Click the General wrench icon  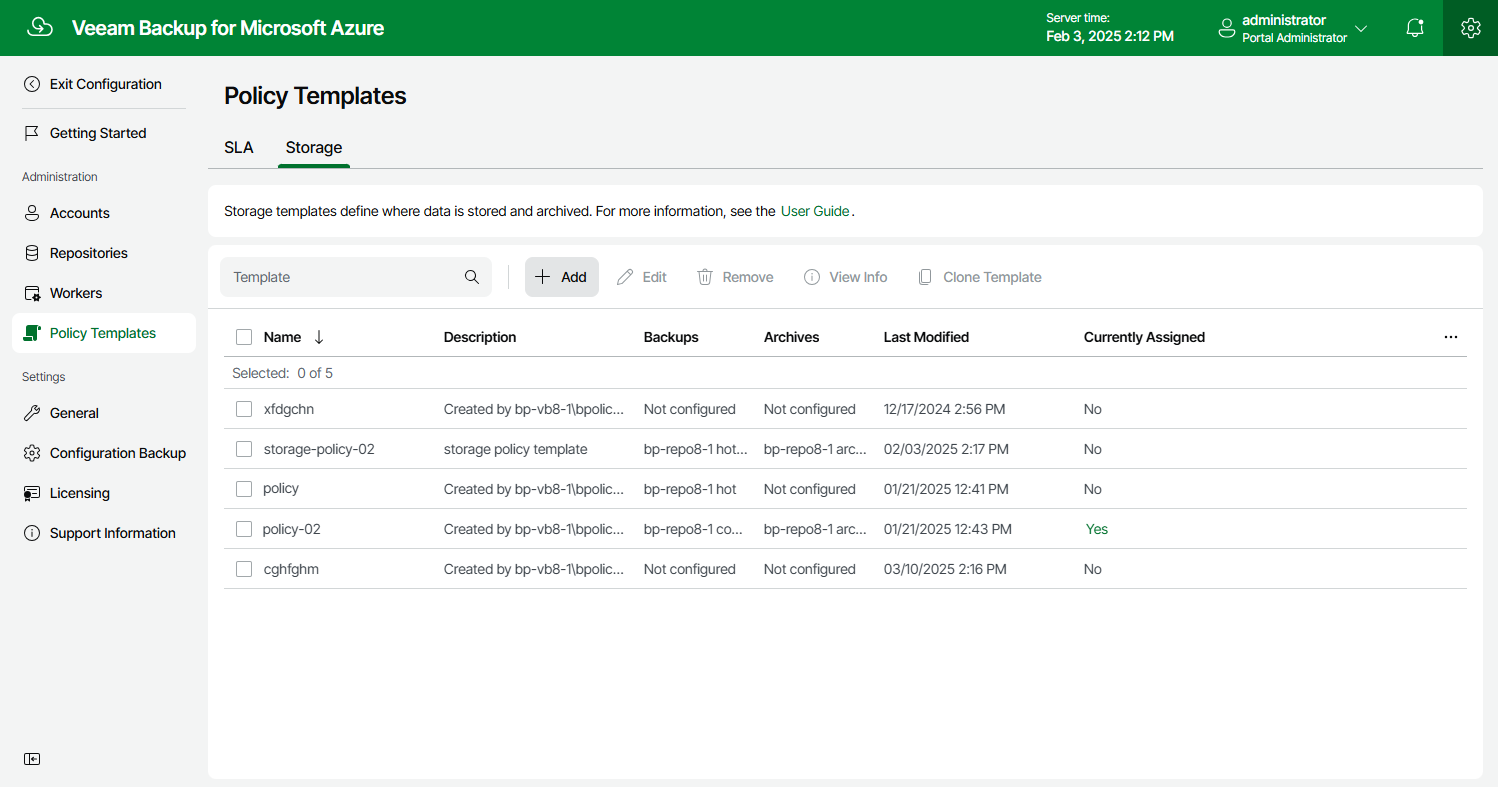32,413
